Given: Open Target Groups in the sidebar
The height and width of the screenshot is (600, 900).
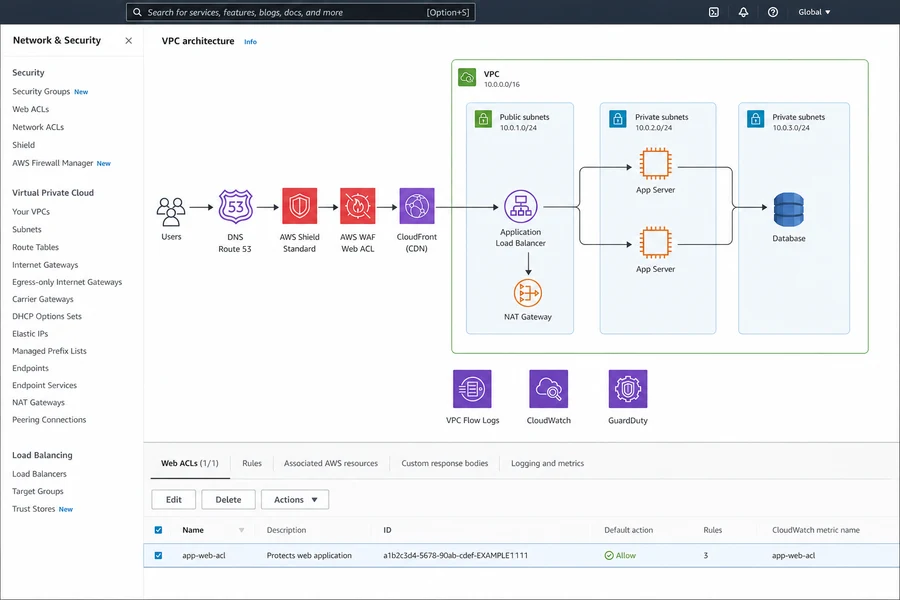Looking at the screenshot, I should pos(37,491).
